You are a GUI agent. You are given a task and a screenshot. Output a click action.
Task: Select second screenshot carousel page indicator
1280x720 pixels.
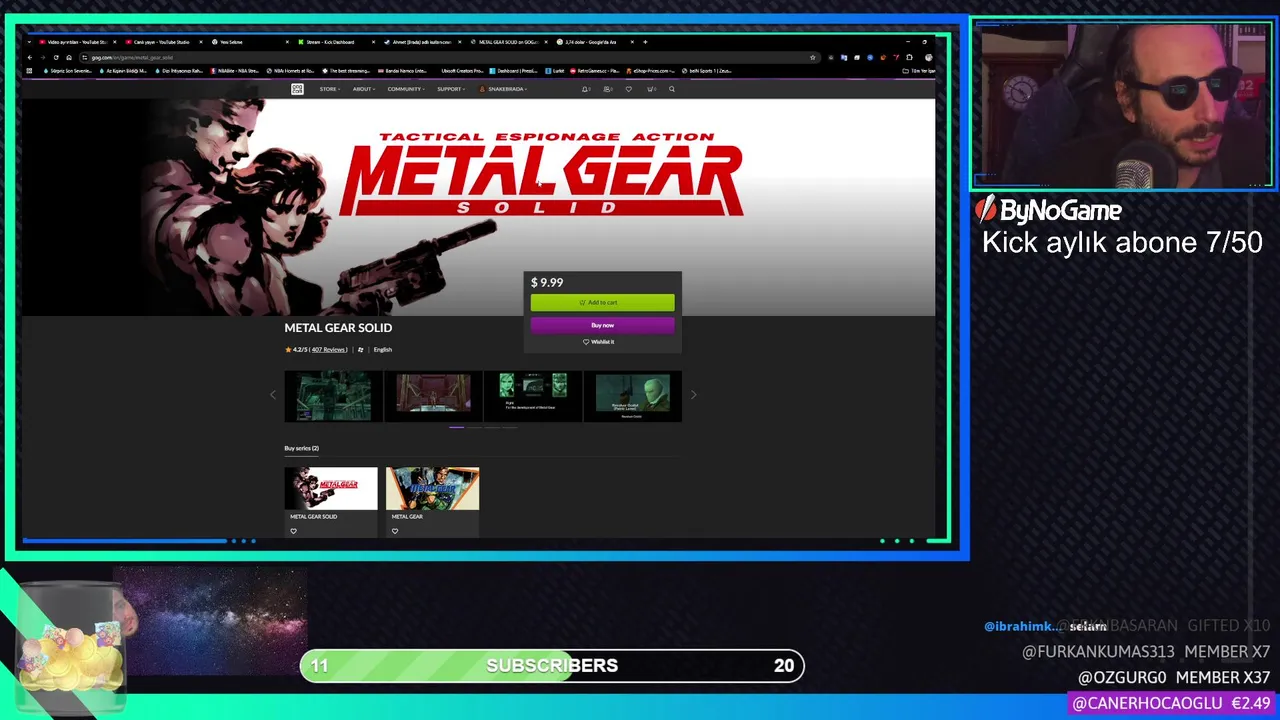click(475, 427)
